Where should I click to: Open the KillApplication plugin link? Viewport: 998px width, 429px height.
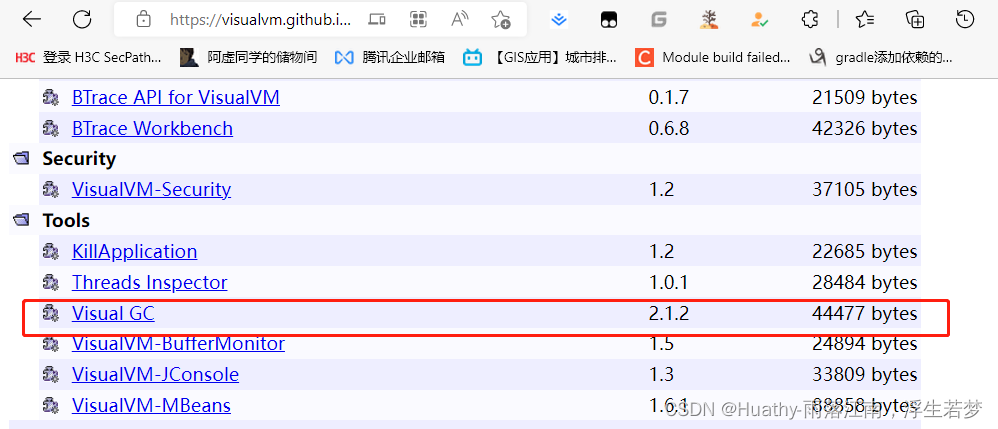[x=134, y=251]
